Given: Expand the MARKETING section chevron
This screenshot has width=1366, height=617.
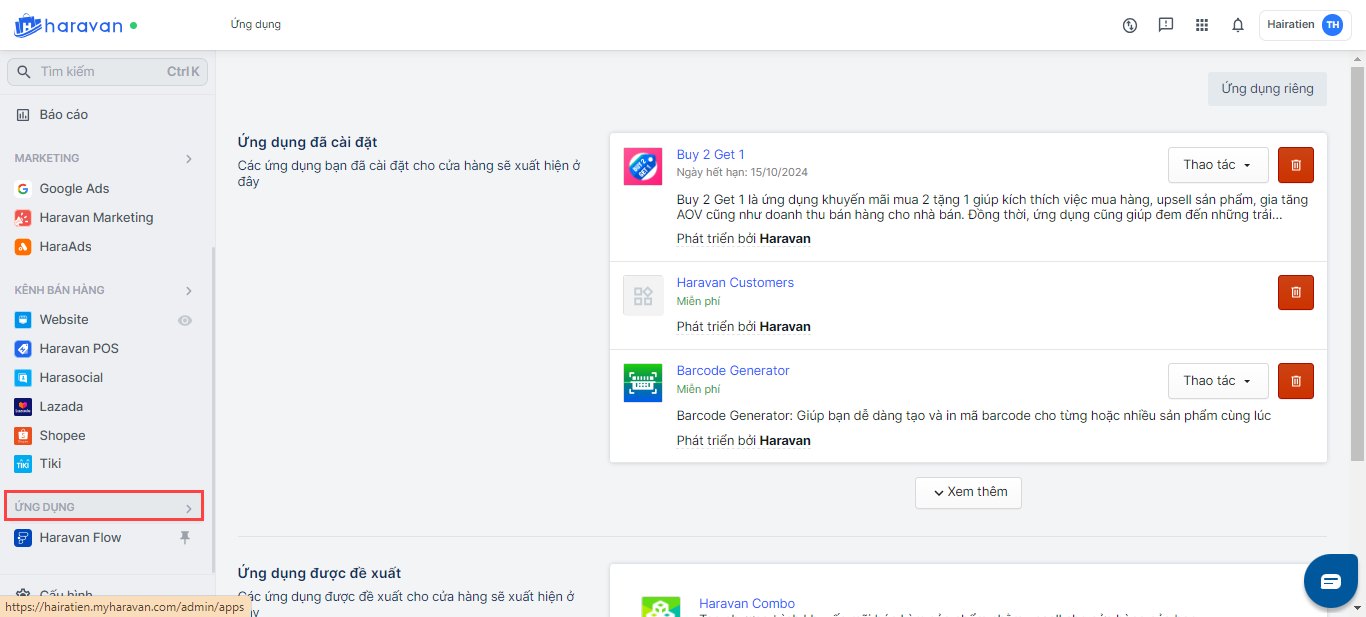Looking at the screenshot, I should click(189, 159).
